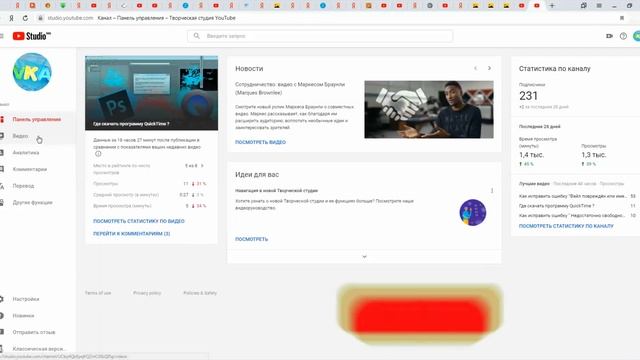
Task: Click the Новости card heading
Action: [x=249, y=69]
